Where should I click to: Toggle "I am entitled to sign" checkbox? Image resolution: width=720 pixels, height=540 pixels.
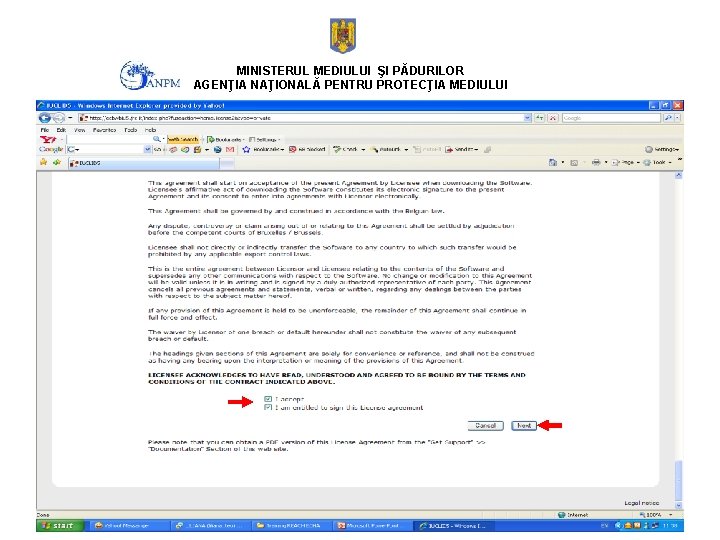(268, 407)
